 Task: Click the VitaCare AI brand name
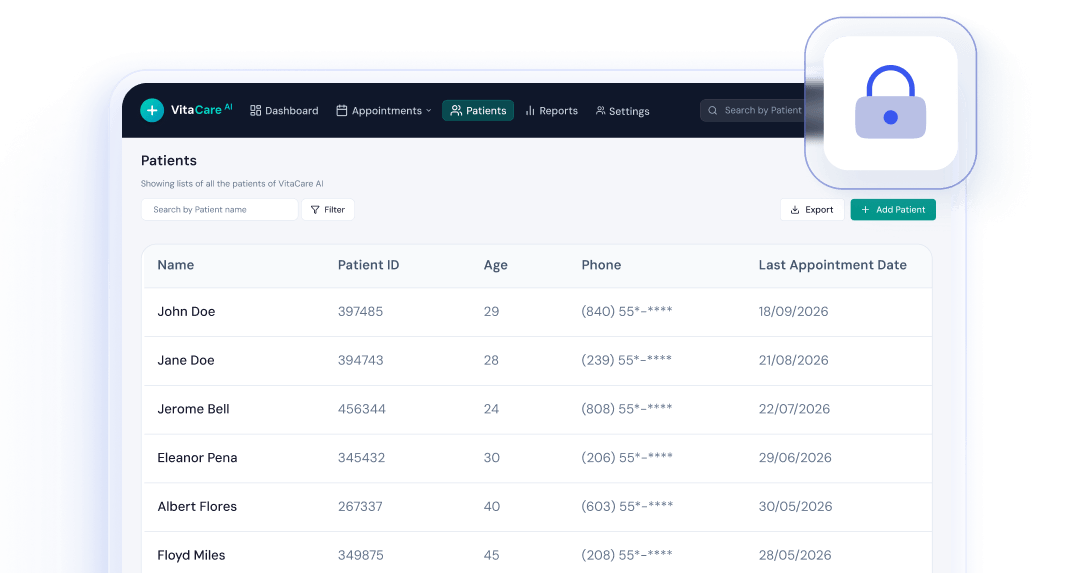pos(201,109)
